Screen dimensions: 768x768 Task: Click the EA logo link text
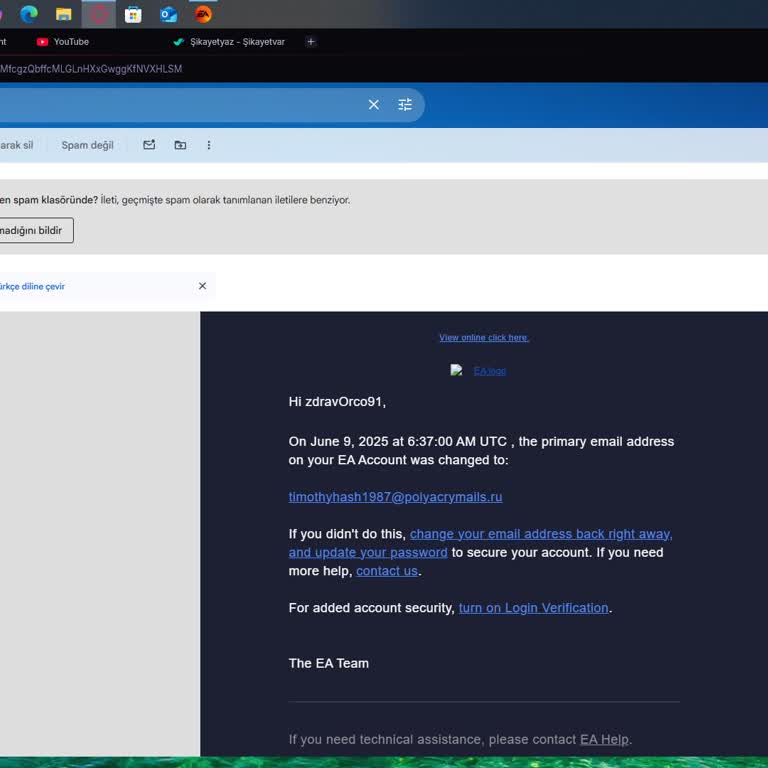coord(490,371)
